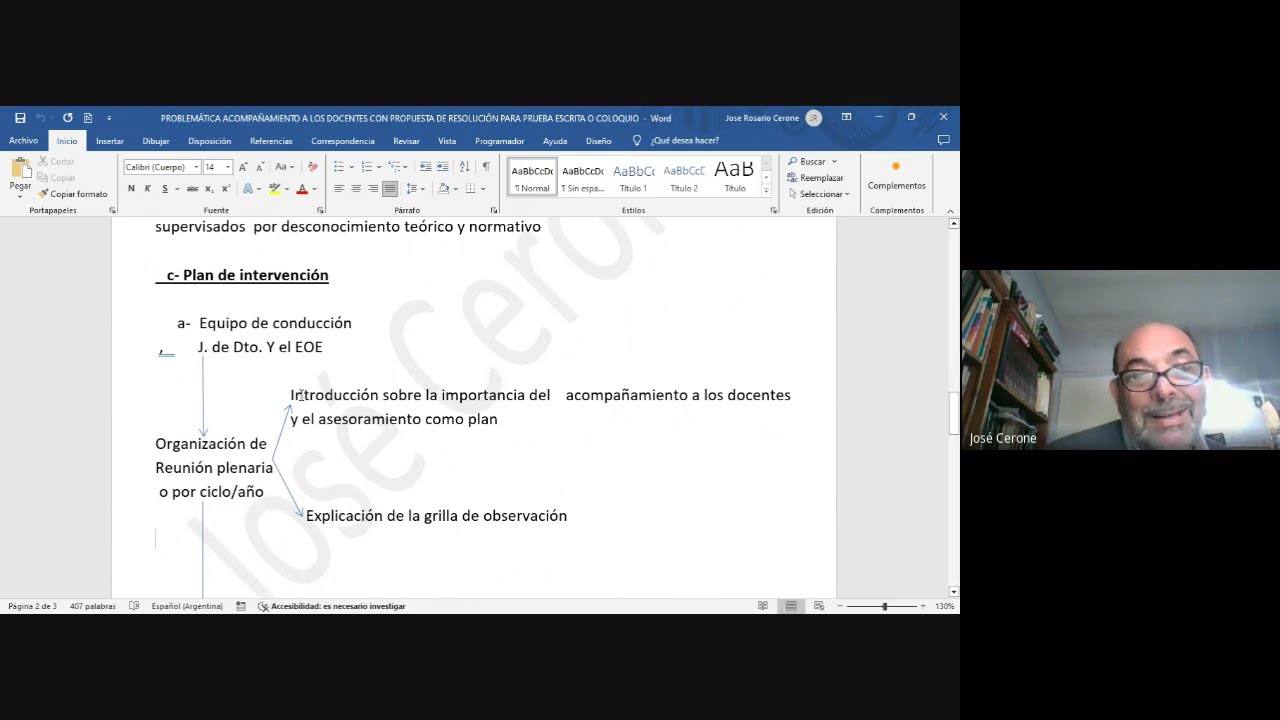Image resolution: width=1280 pixels, height=720 pixels.
Task: Switch to the Dibujar tab
Action: (x=156, y=141)
